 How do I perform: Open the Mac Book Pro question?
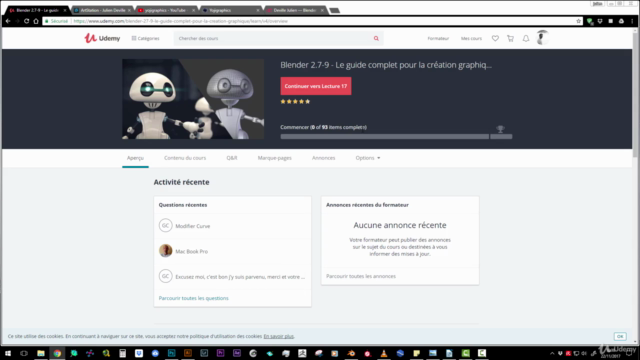191,251
